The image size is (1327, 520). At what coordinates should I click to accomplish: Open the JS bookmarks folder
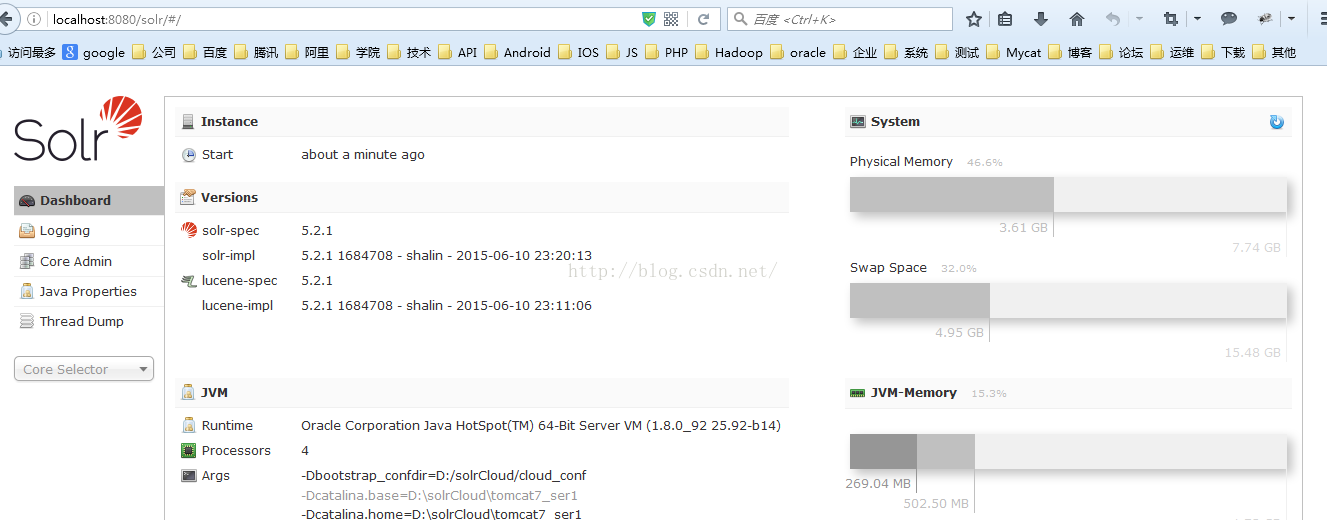point(621,53)
